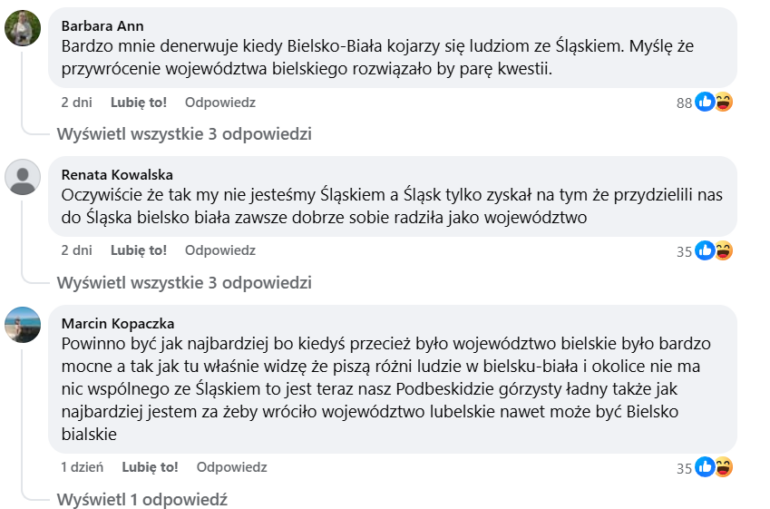Image resolution: width=770 pixels, height=509 pixels.
Task: Click Marcin Kopaczka's profile picture
Action: pos(22,325)
